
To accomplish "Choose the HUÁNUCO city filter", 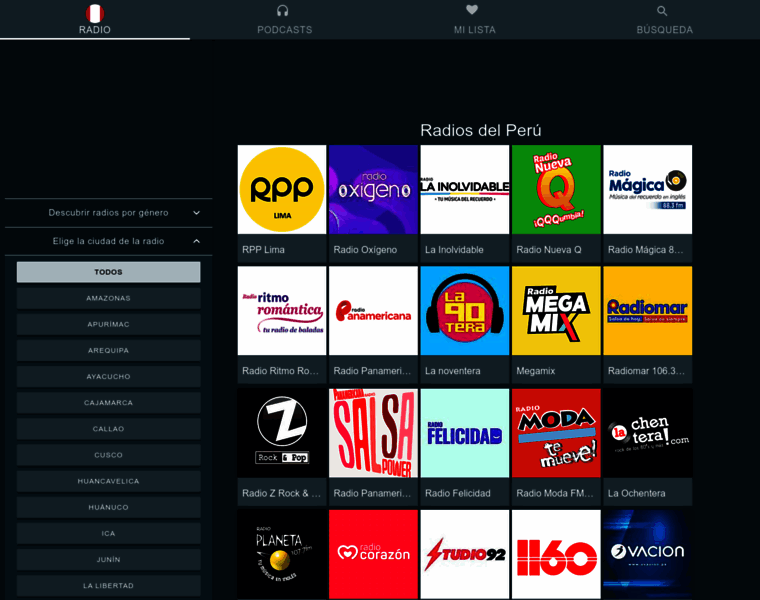I will [109, 507].
